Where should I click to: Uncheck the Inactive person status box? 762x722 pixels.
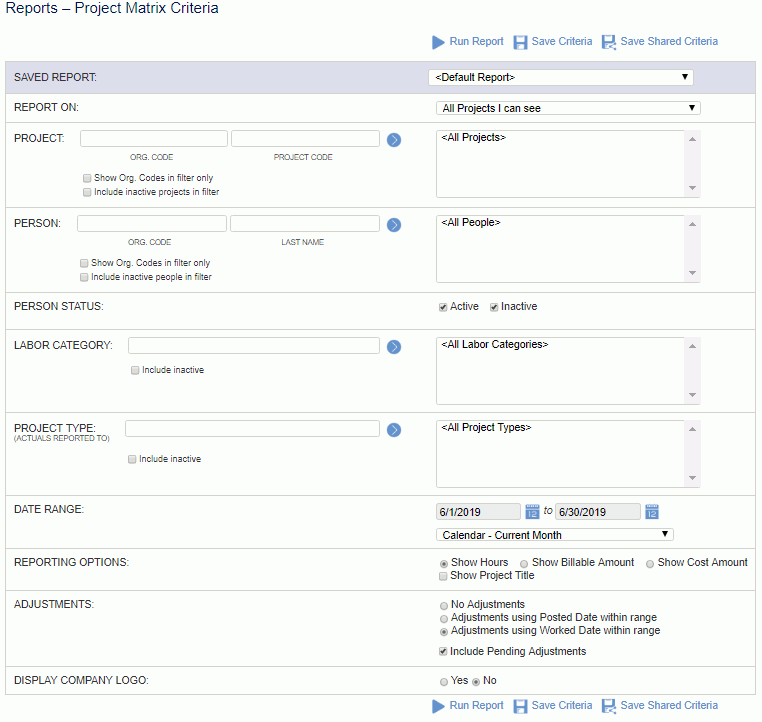pos(494,307)
